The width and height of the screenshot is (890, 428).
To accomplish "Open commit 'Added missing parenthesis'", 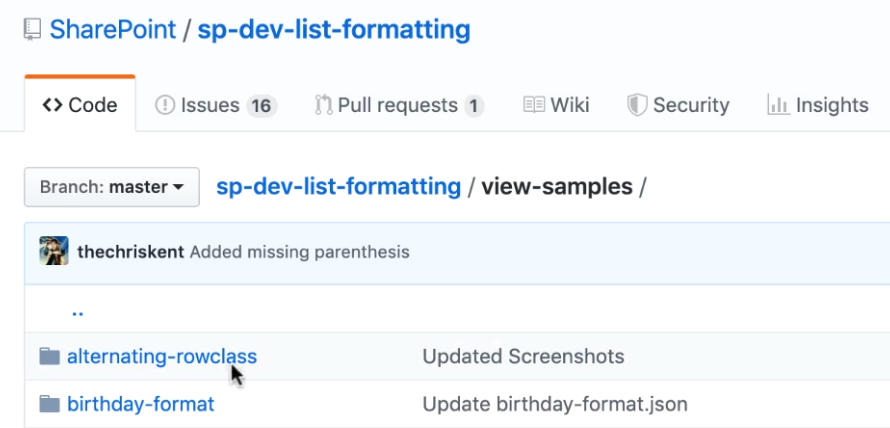I will coord(299,251).
